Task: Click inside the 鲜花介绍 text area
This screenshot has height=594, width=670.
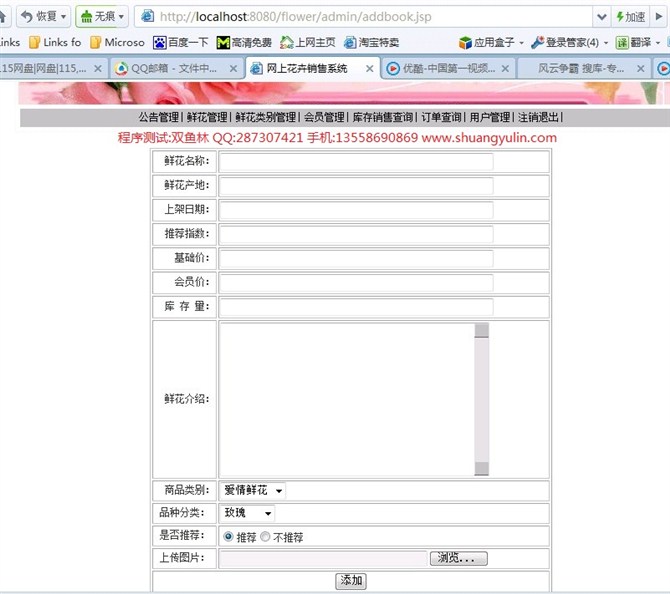Action: pos(347,399)
